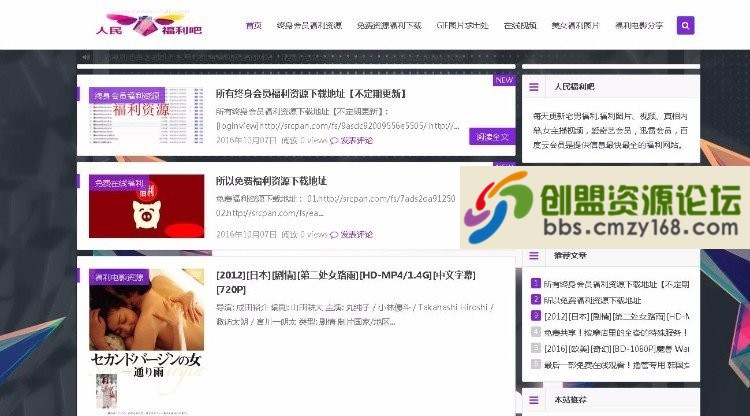Viewport: 750px width, 416px height.
Task: Click the srcpan.com URL in the first post excerpt
Action: point(338,126)
